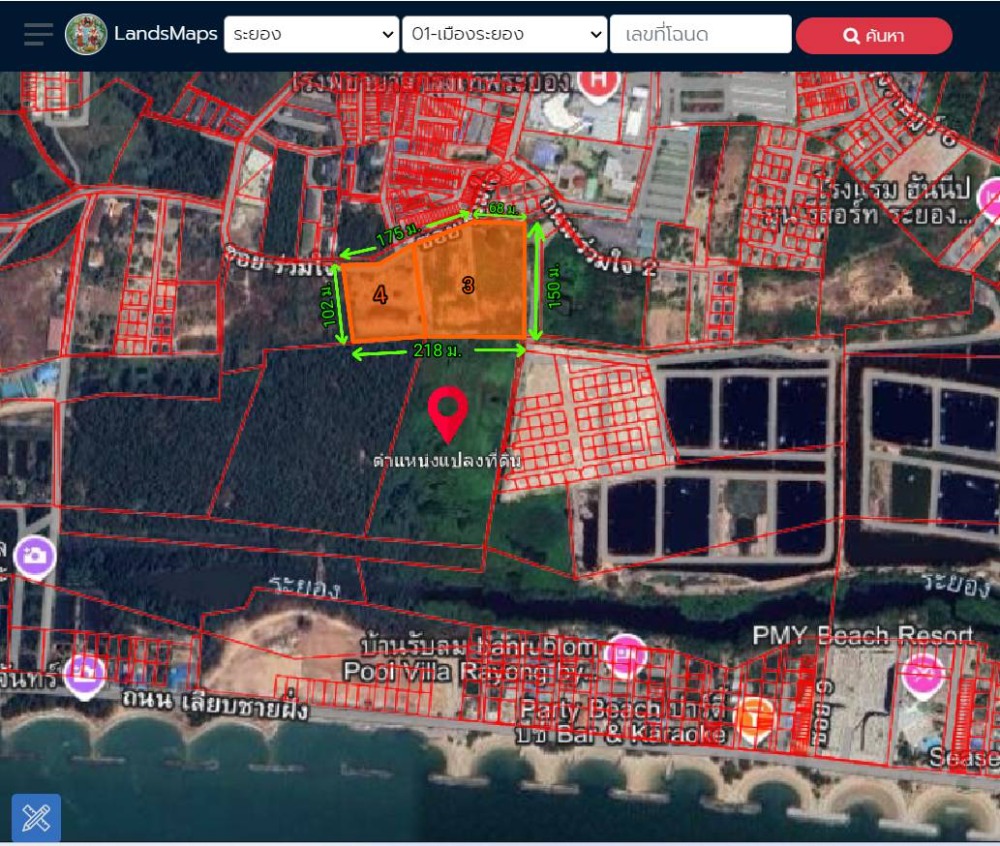Click the LandsMaps title text
Image resolution: width=1000 pixels, height=846 pixels.
(165, 34)
